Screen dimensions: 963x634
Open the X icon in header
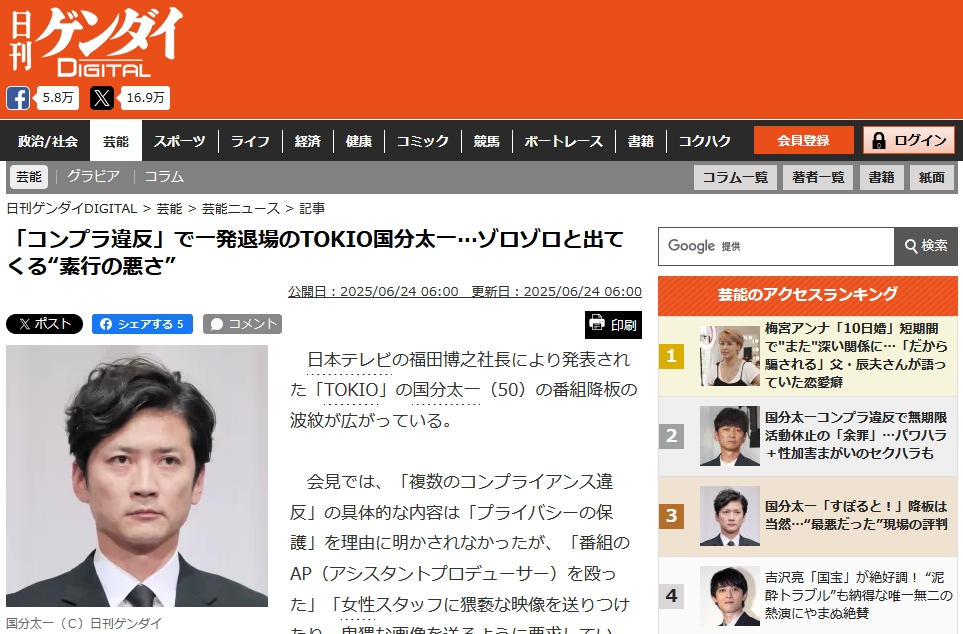(x=102, y=98)
